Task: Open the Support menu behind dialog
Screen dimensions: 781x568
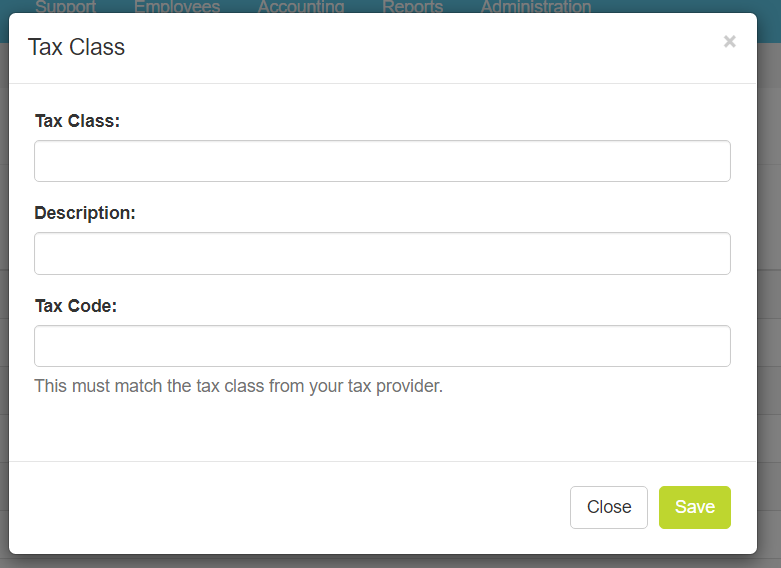Action: 66,6
